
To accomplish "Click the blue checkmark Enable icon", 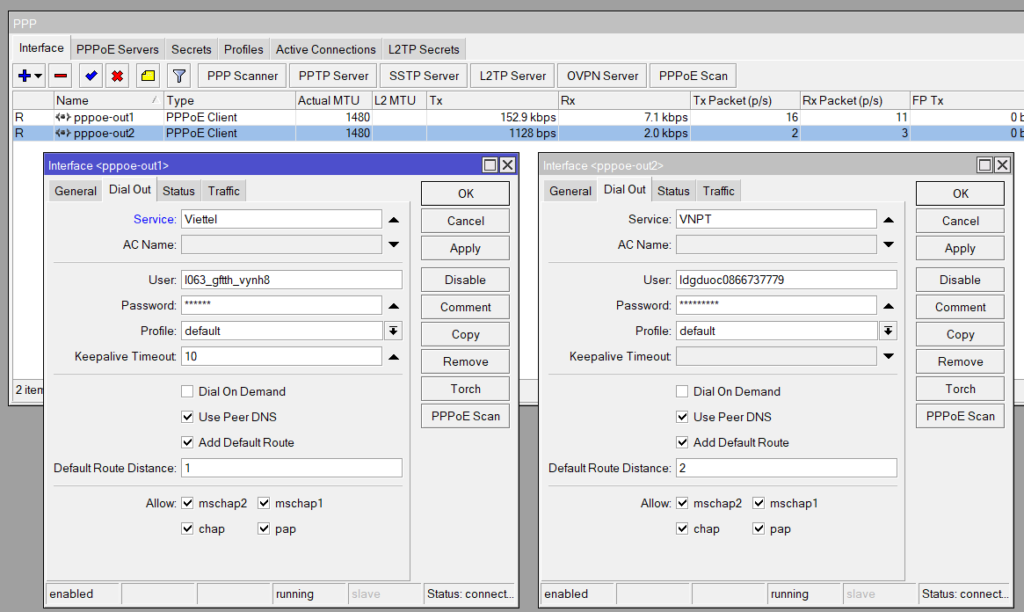I will coord(91,76).
